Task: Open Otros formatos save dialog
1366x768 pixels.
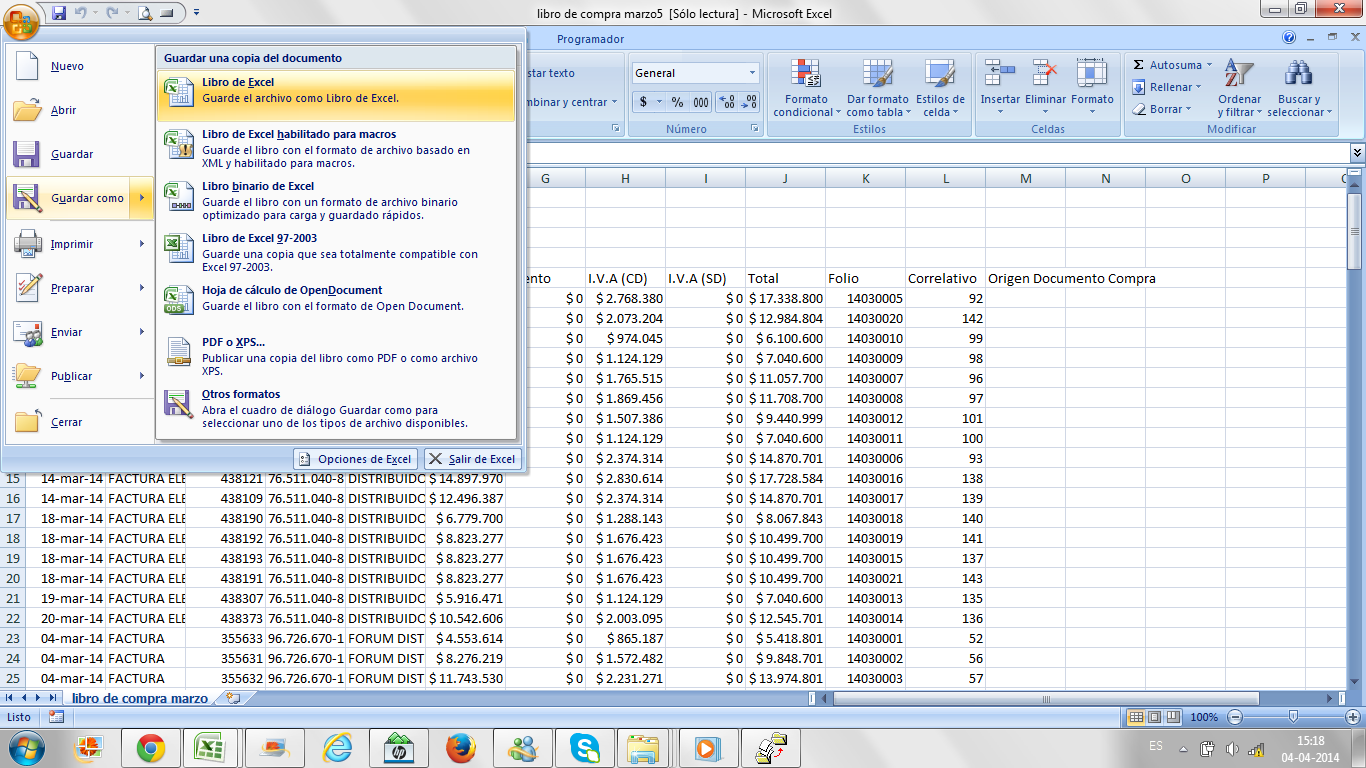Action: [x=336, y=407]
